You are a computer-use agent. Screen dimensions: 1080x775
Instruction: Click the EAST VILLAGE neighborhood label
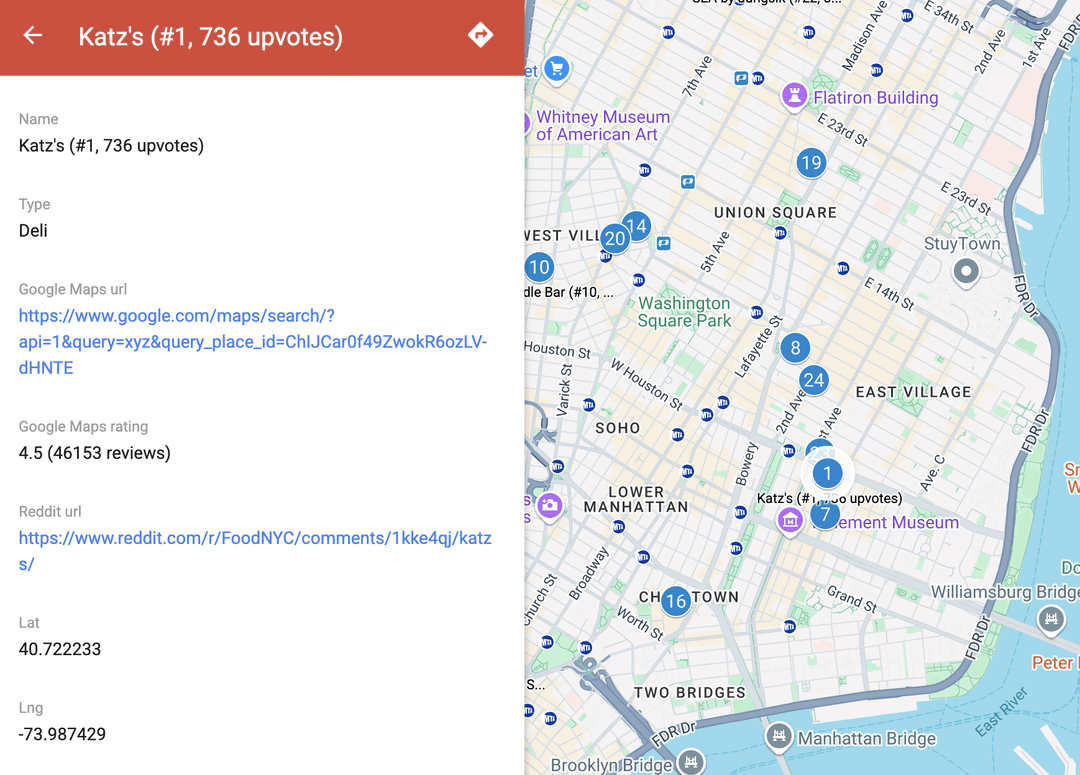[913, 392]
